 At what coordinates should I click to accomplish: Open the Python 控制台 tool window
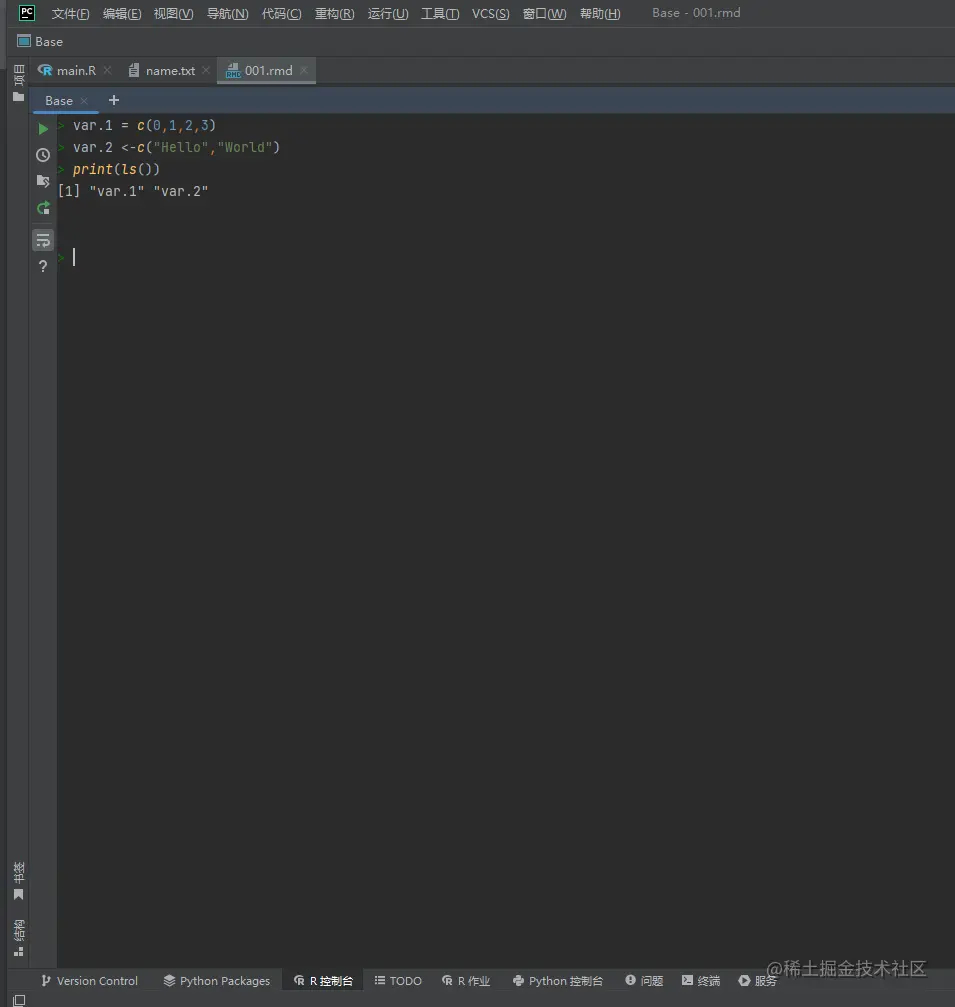558,981
